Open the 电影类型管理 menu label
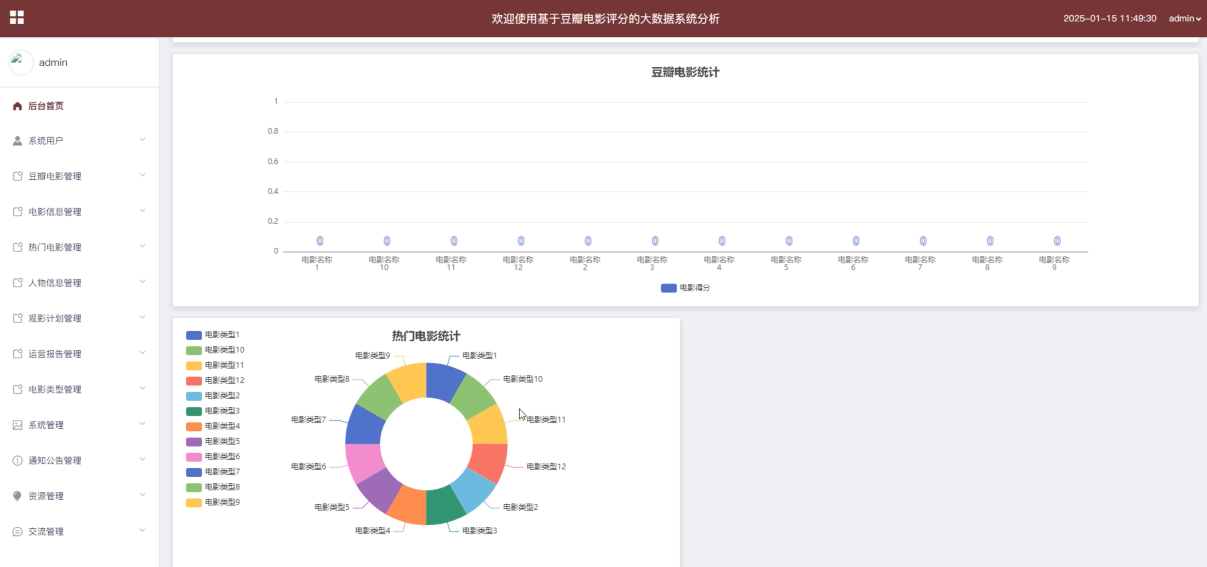Viewport: 1207px width, 567px height. (x=55, y=390)
